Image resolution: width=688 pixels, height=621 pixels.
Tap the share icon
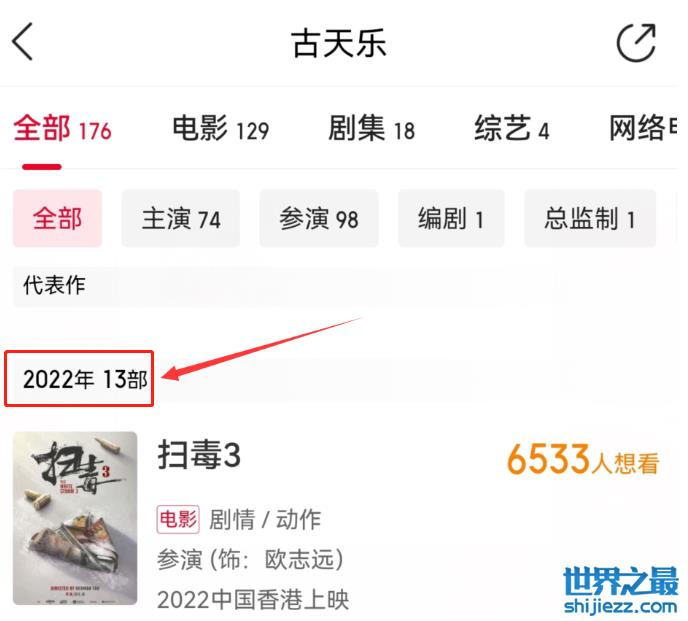[637, 43]
